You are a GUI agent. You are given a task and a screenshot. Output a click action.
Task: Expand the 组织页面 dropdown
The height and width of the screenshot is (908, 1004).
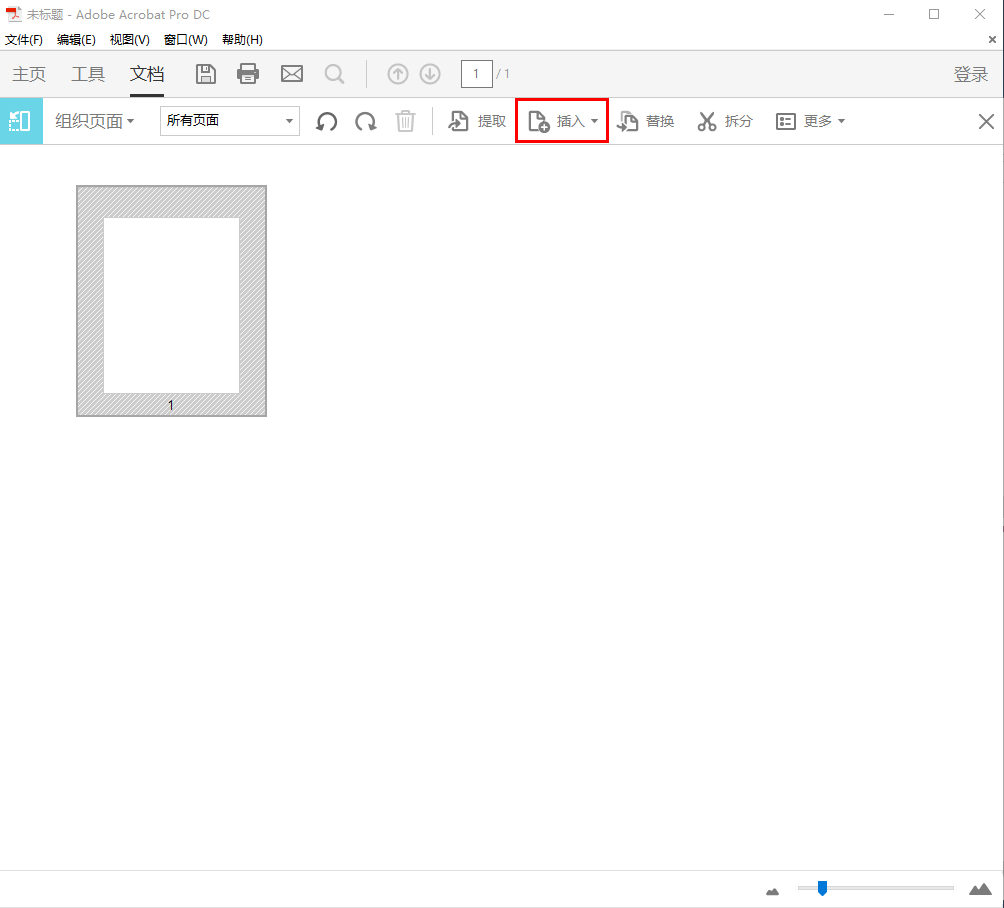tap(95, 121)
